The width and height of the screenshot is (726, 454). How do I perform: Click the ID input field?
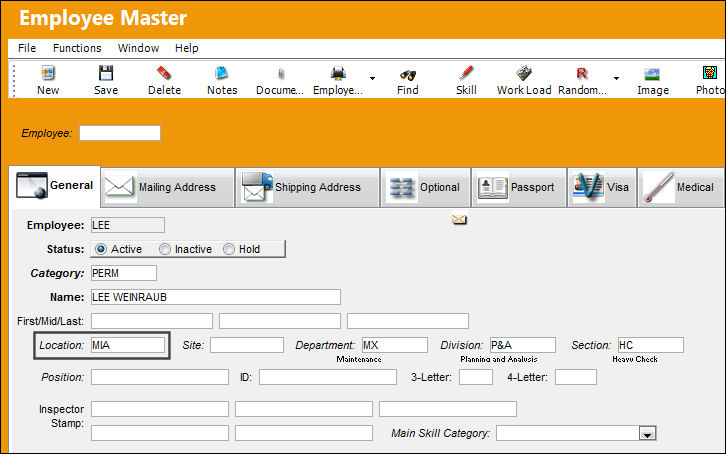click(328, 377)
